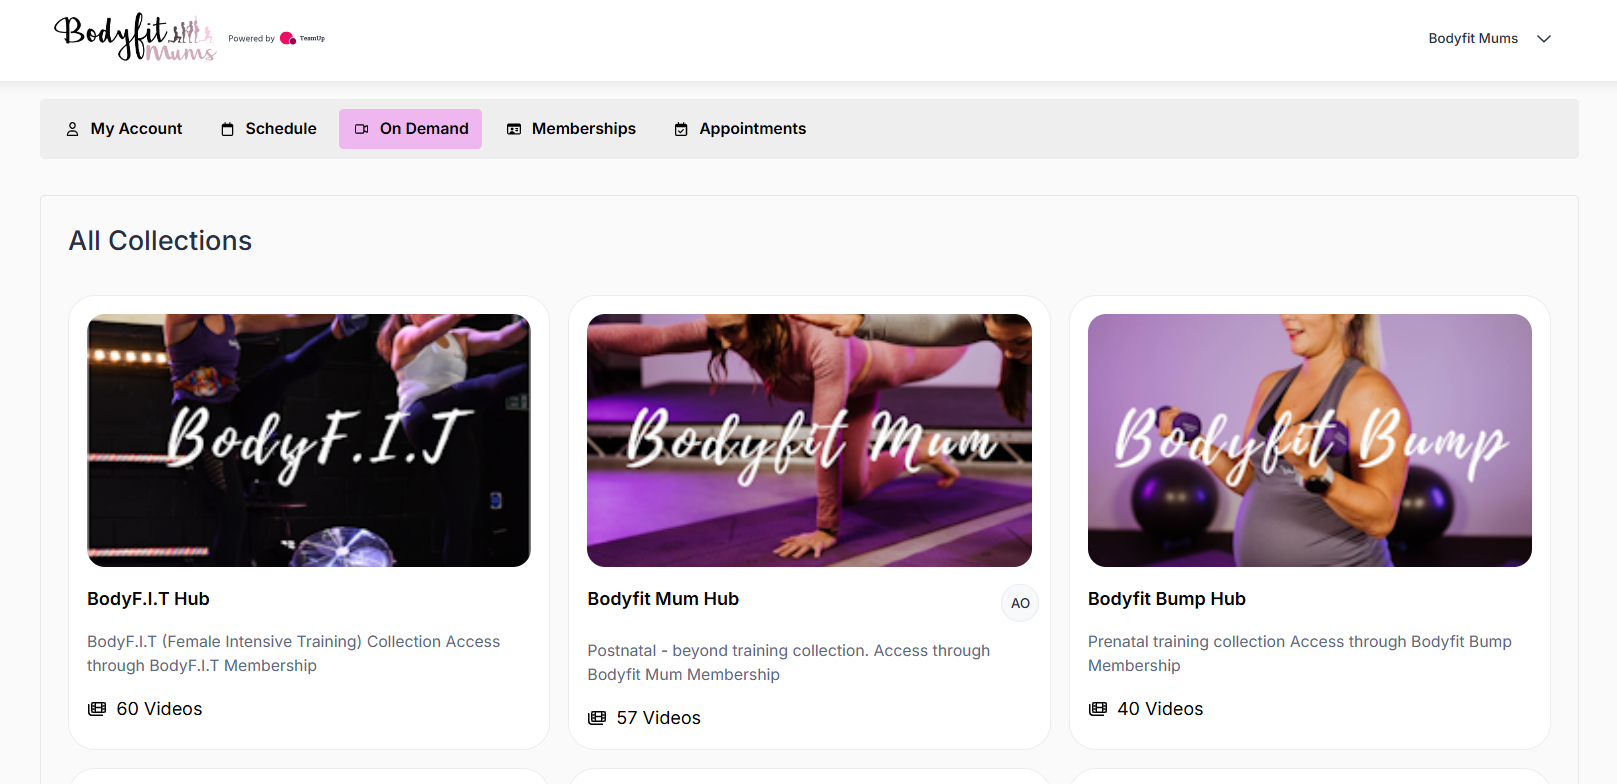
Task: Go to the Memberships tab
Action: pyautogui.click(x=571, y=129)
